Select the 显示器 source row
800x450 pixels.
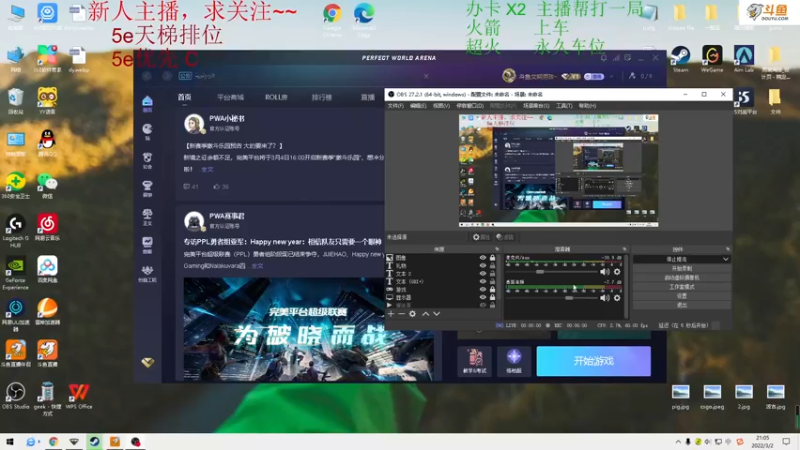click(441, 297)
